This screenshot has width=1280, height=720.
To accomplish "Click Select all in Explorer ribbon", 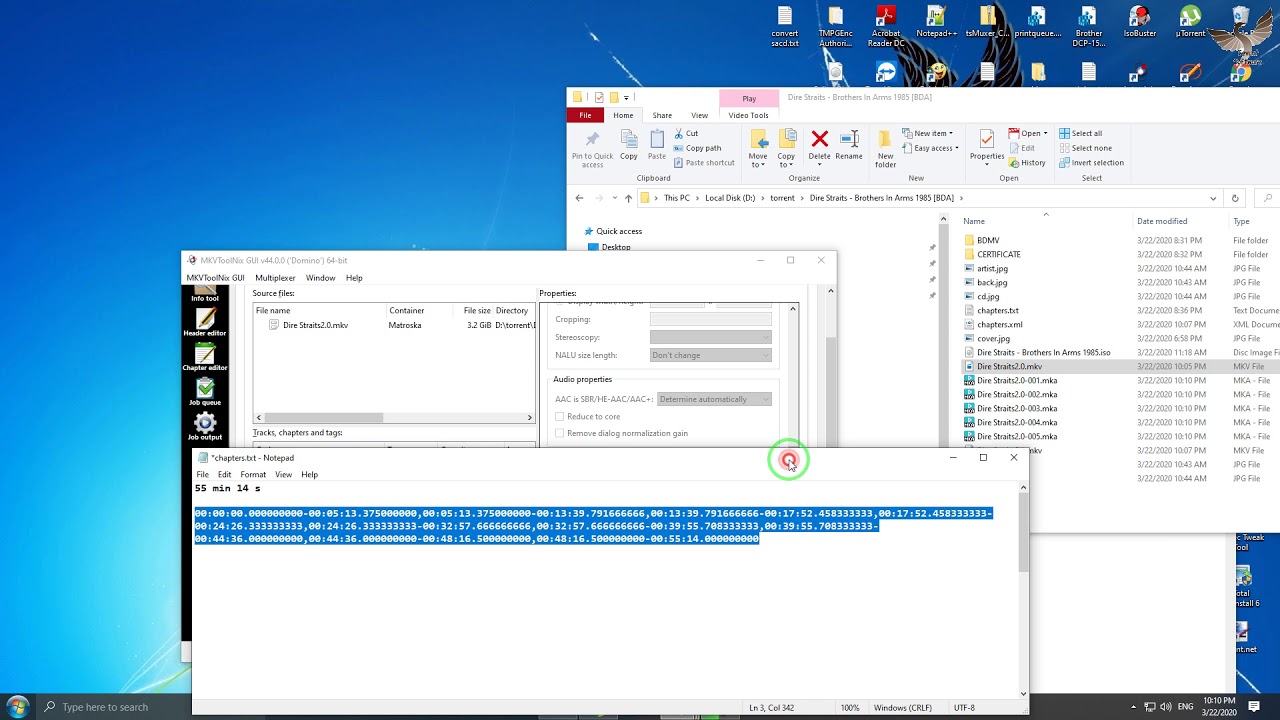I will (x=1080, y=133).
